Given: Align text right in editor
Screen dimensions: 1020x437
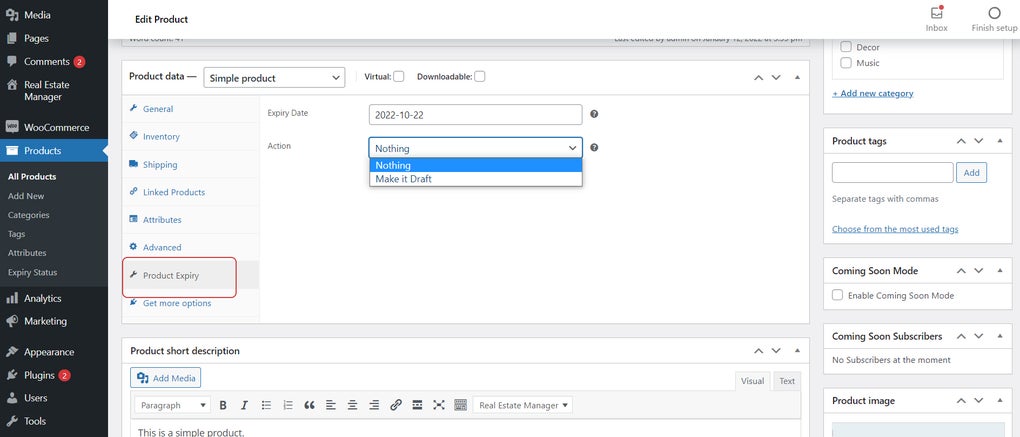Looking at the screenshot, I should pos(374,405).
